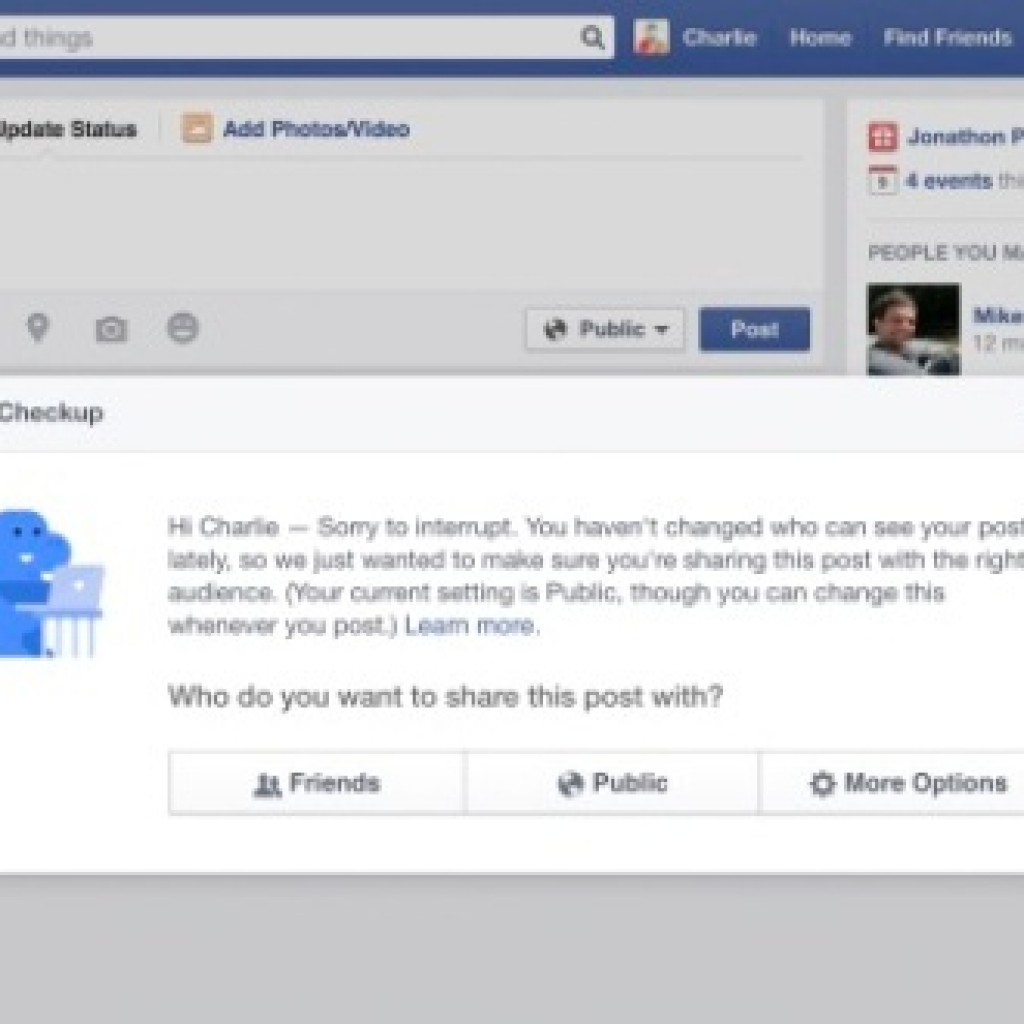Choose Public in the checkup dialog
This screenshot has height=1024, width=1024.
point(612,783)
